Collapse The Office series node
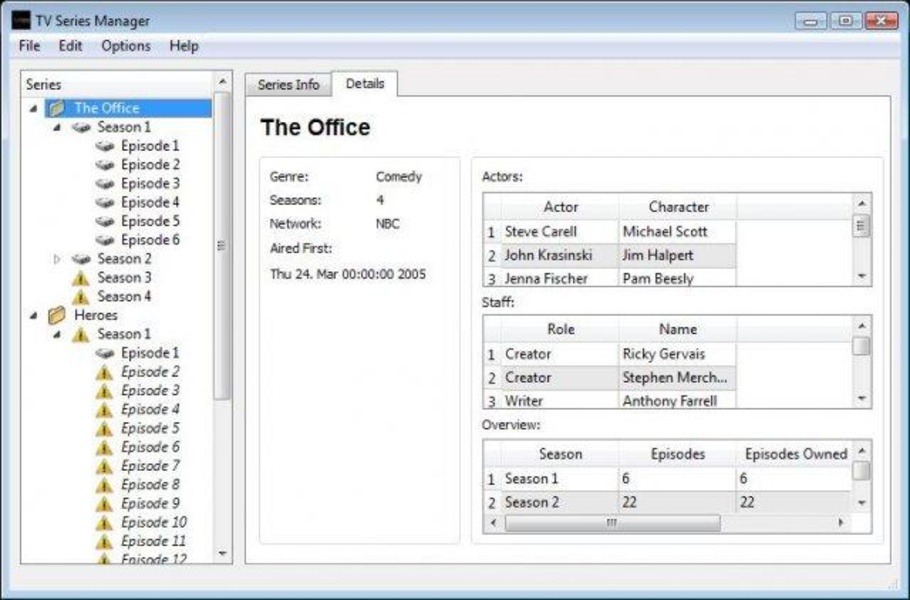 [x=35, y=108]
